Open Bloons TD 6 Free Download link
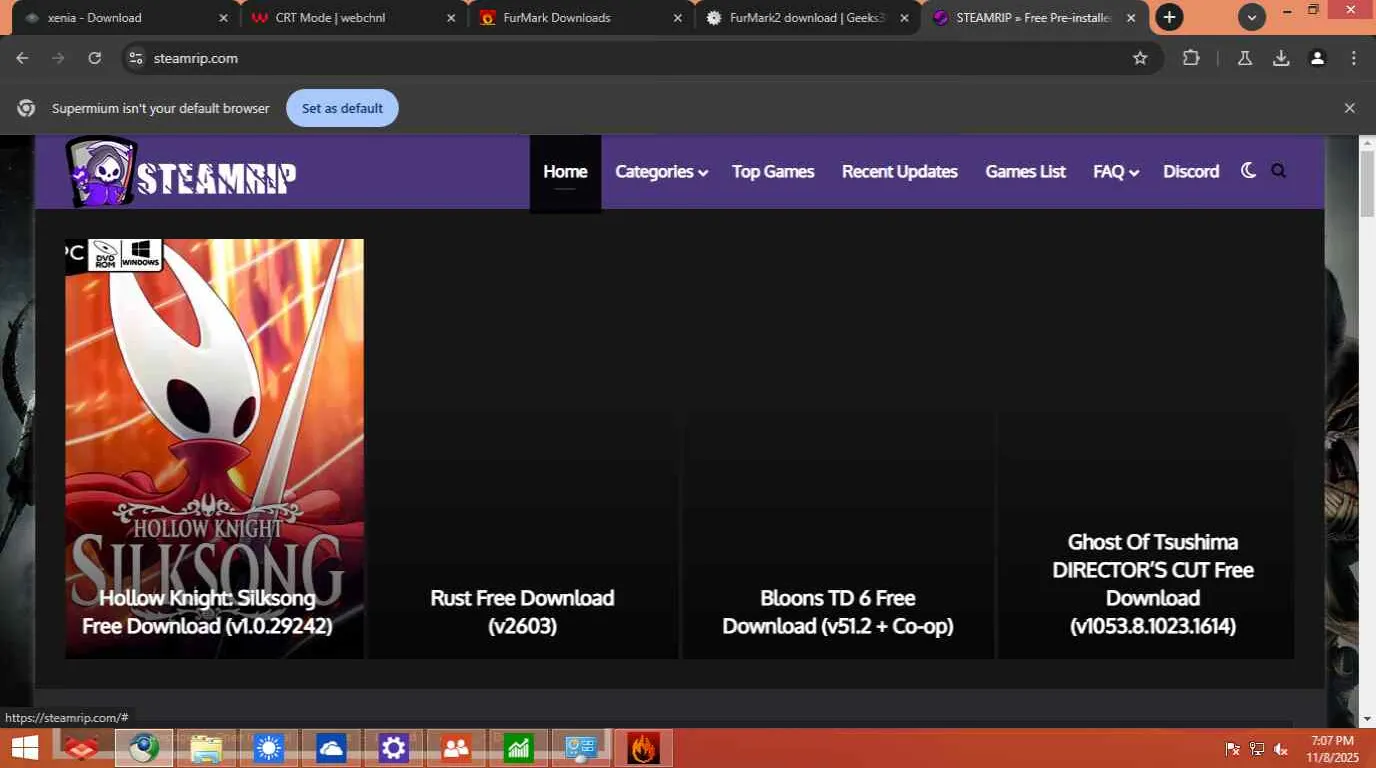This screenshot has width=1376, height=768. point(838,612)
